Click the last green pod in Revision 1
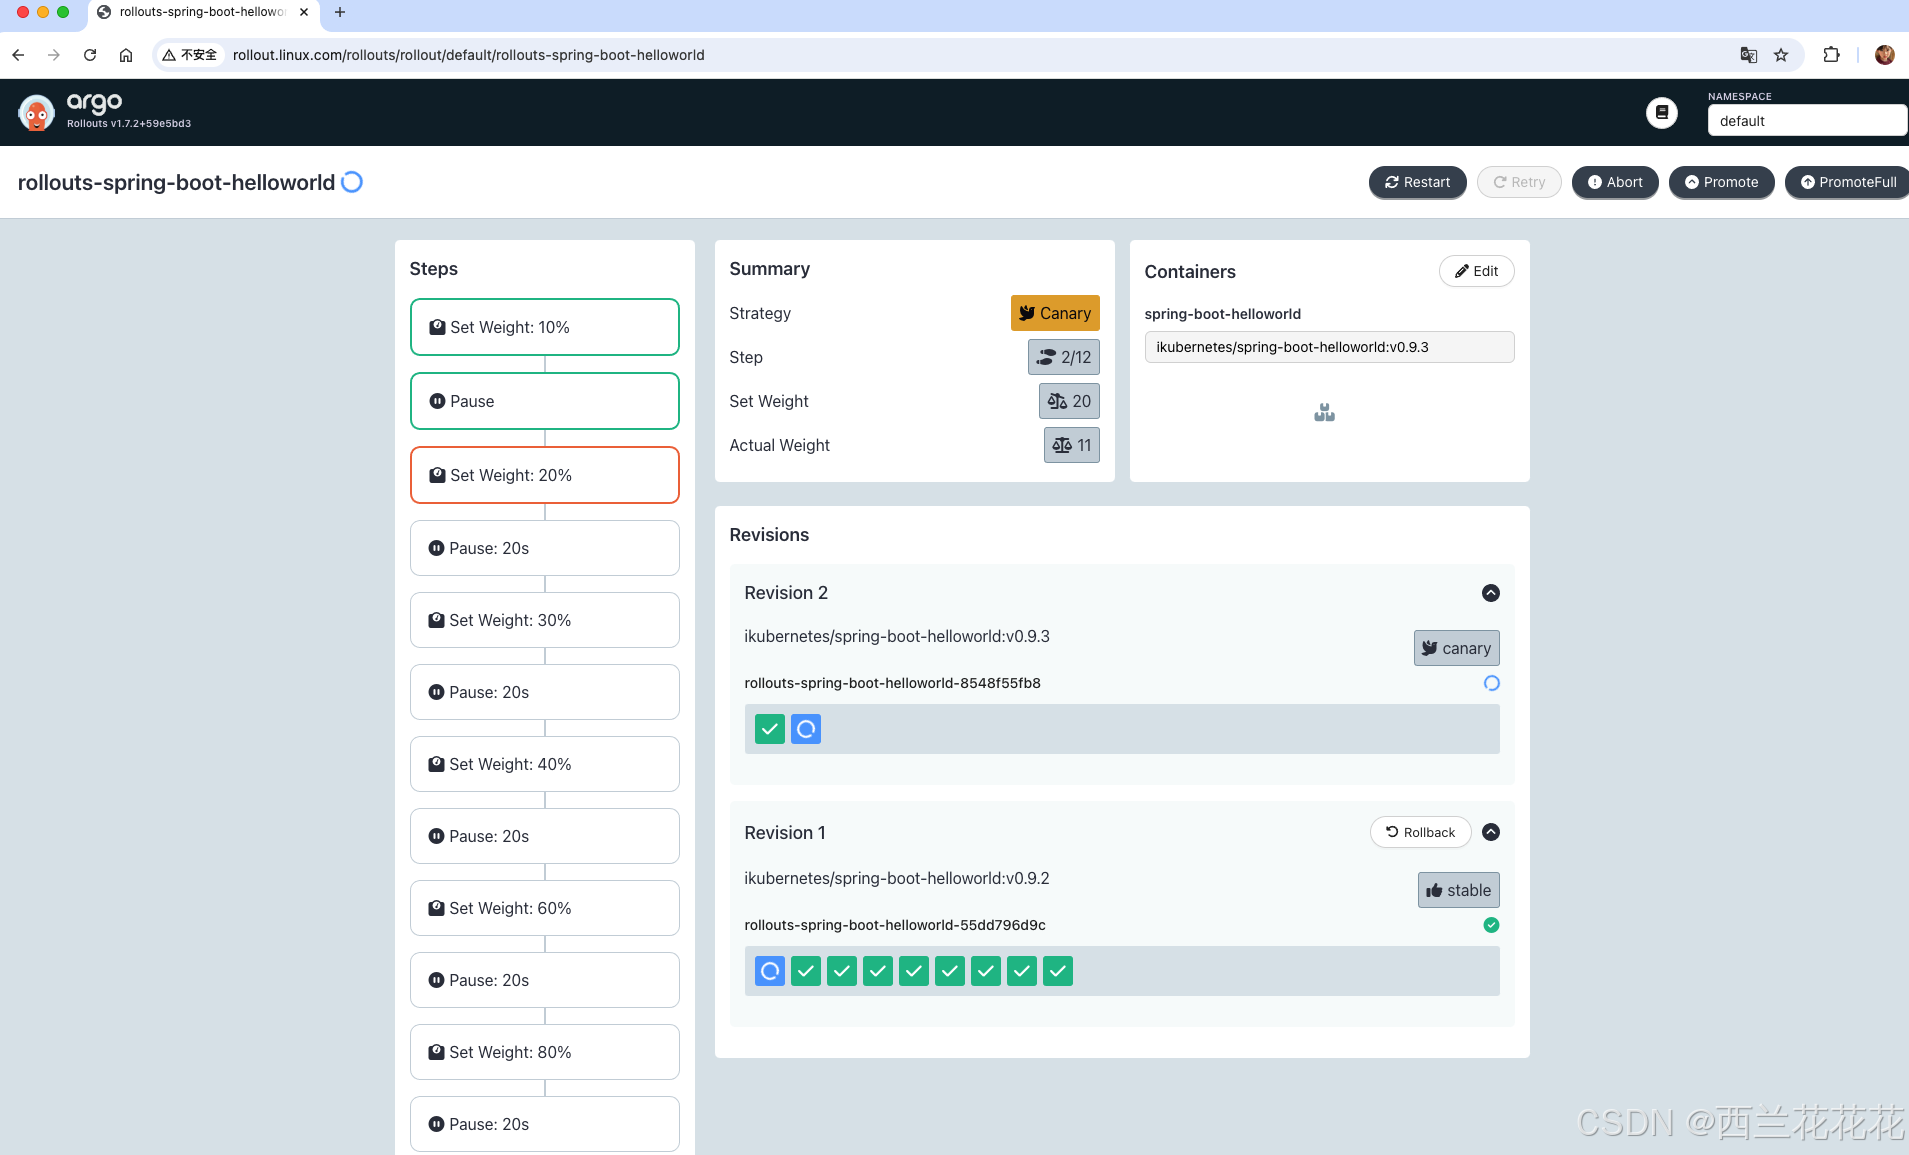This screenshot has height=1155, width=1909. click(x=1058, y=971)
